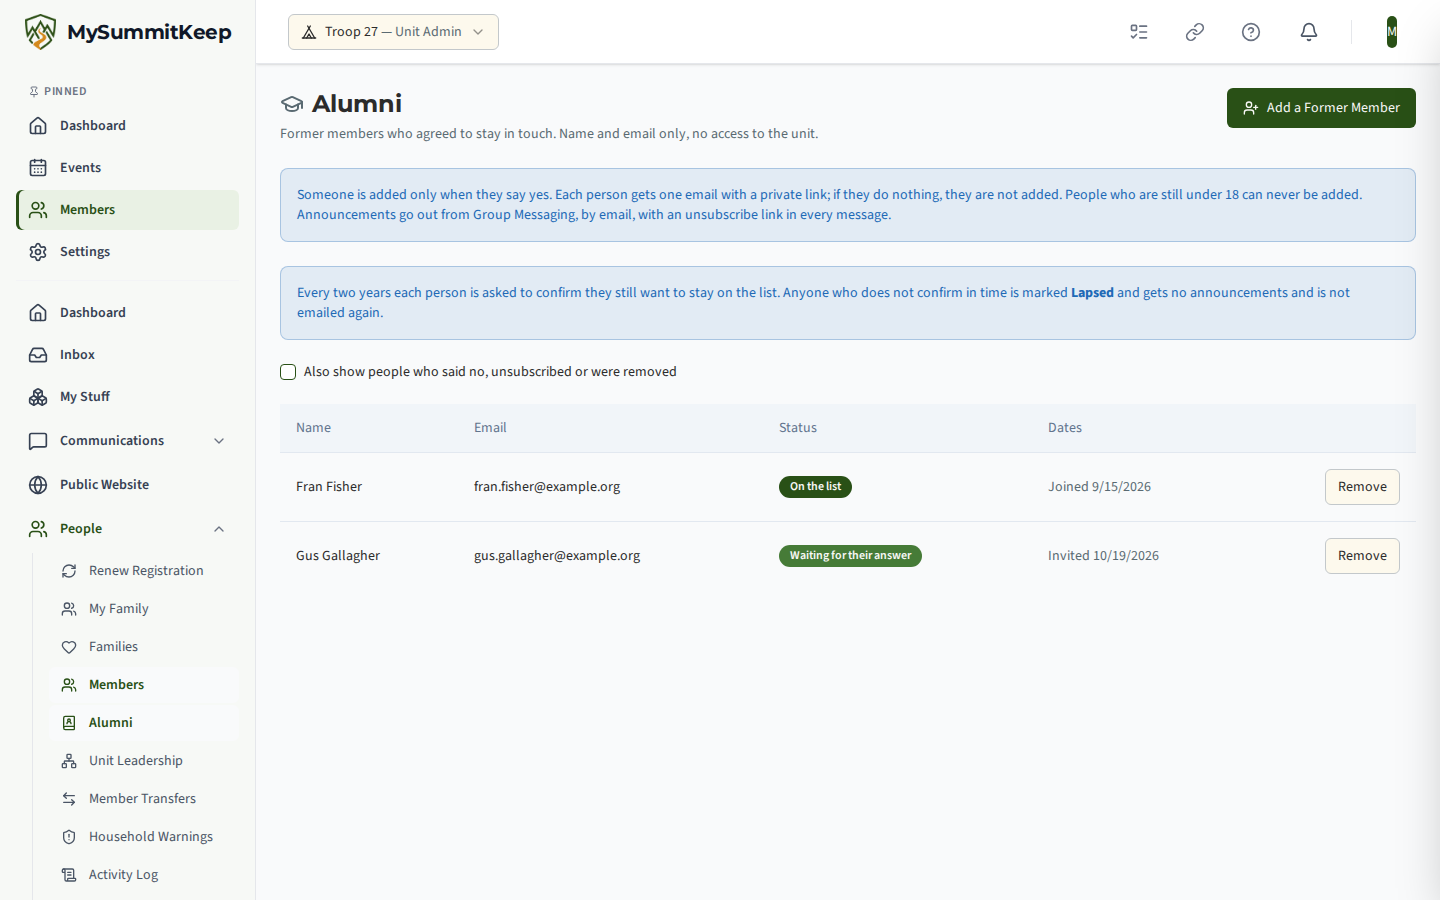The height and width of the screenshot is (900, 1440).
Task: Click gus.gallagher@example.org email cell
Action: click(557, 556)
